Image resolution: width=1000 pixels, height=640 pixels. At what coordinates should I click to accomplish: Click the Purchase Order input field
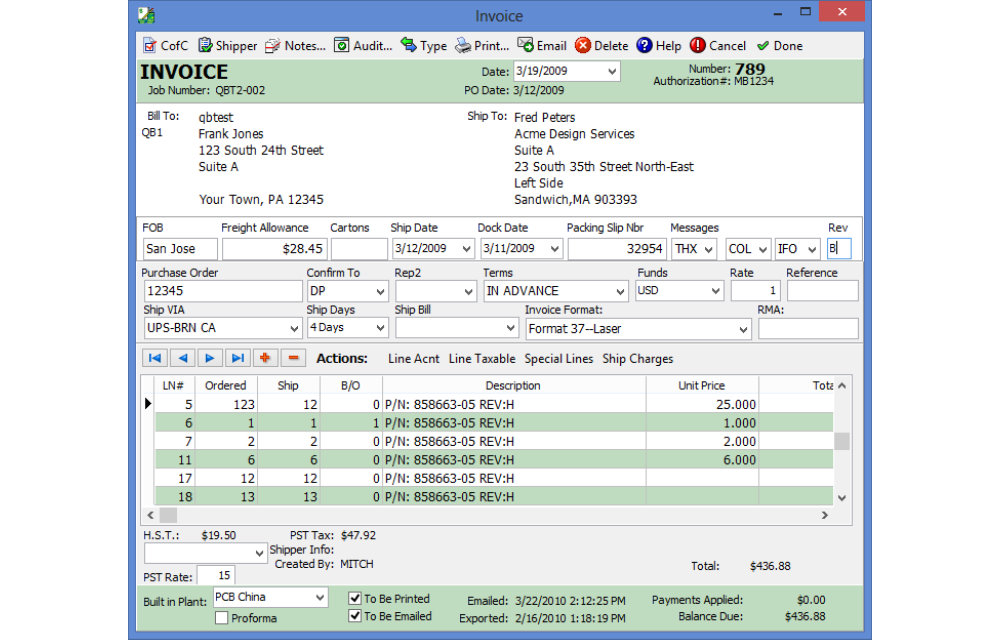[x=221, y=291]
